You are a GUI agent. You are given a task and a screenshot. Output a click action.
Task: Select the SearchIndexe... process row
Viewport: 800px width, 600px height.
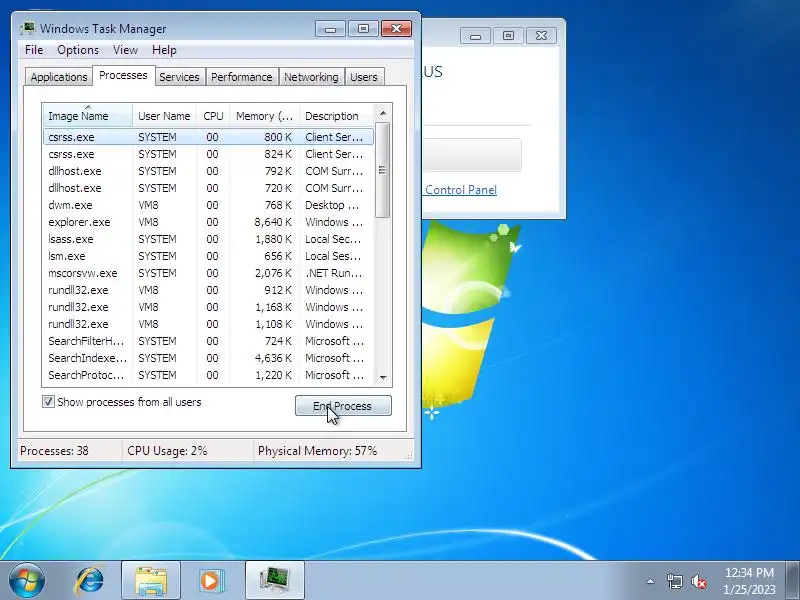(208, 358)
